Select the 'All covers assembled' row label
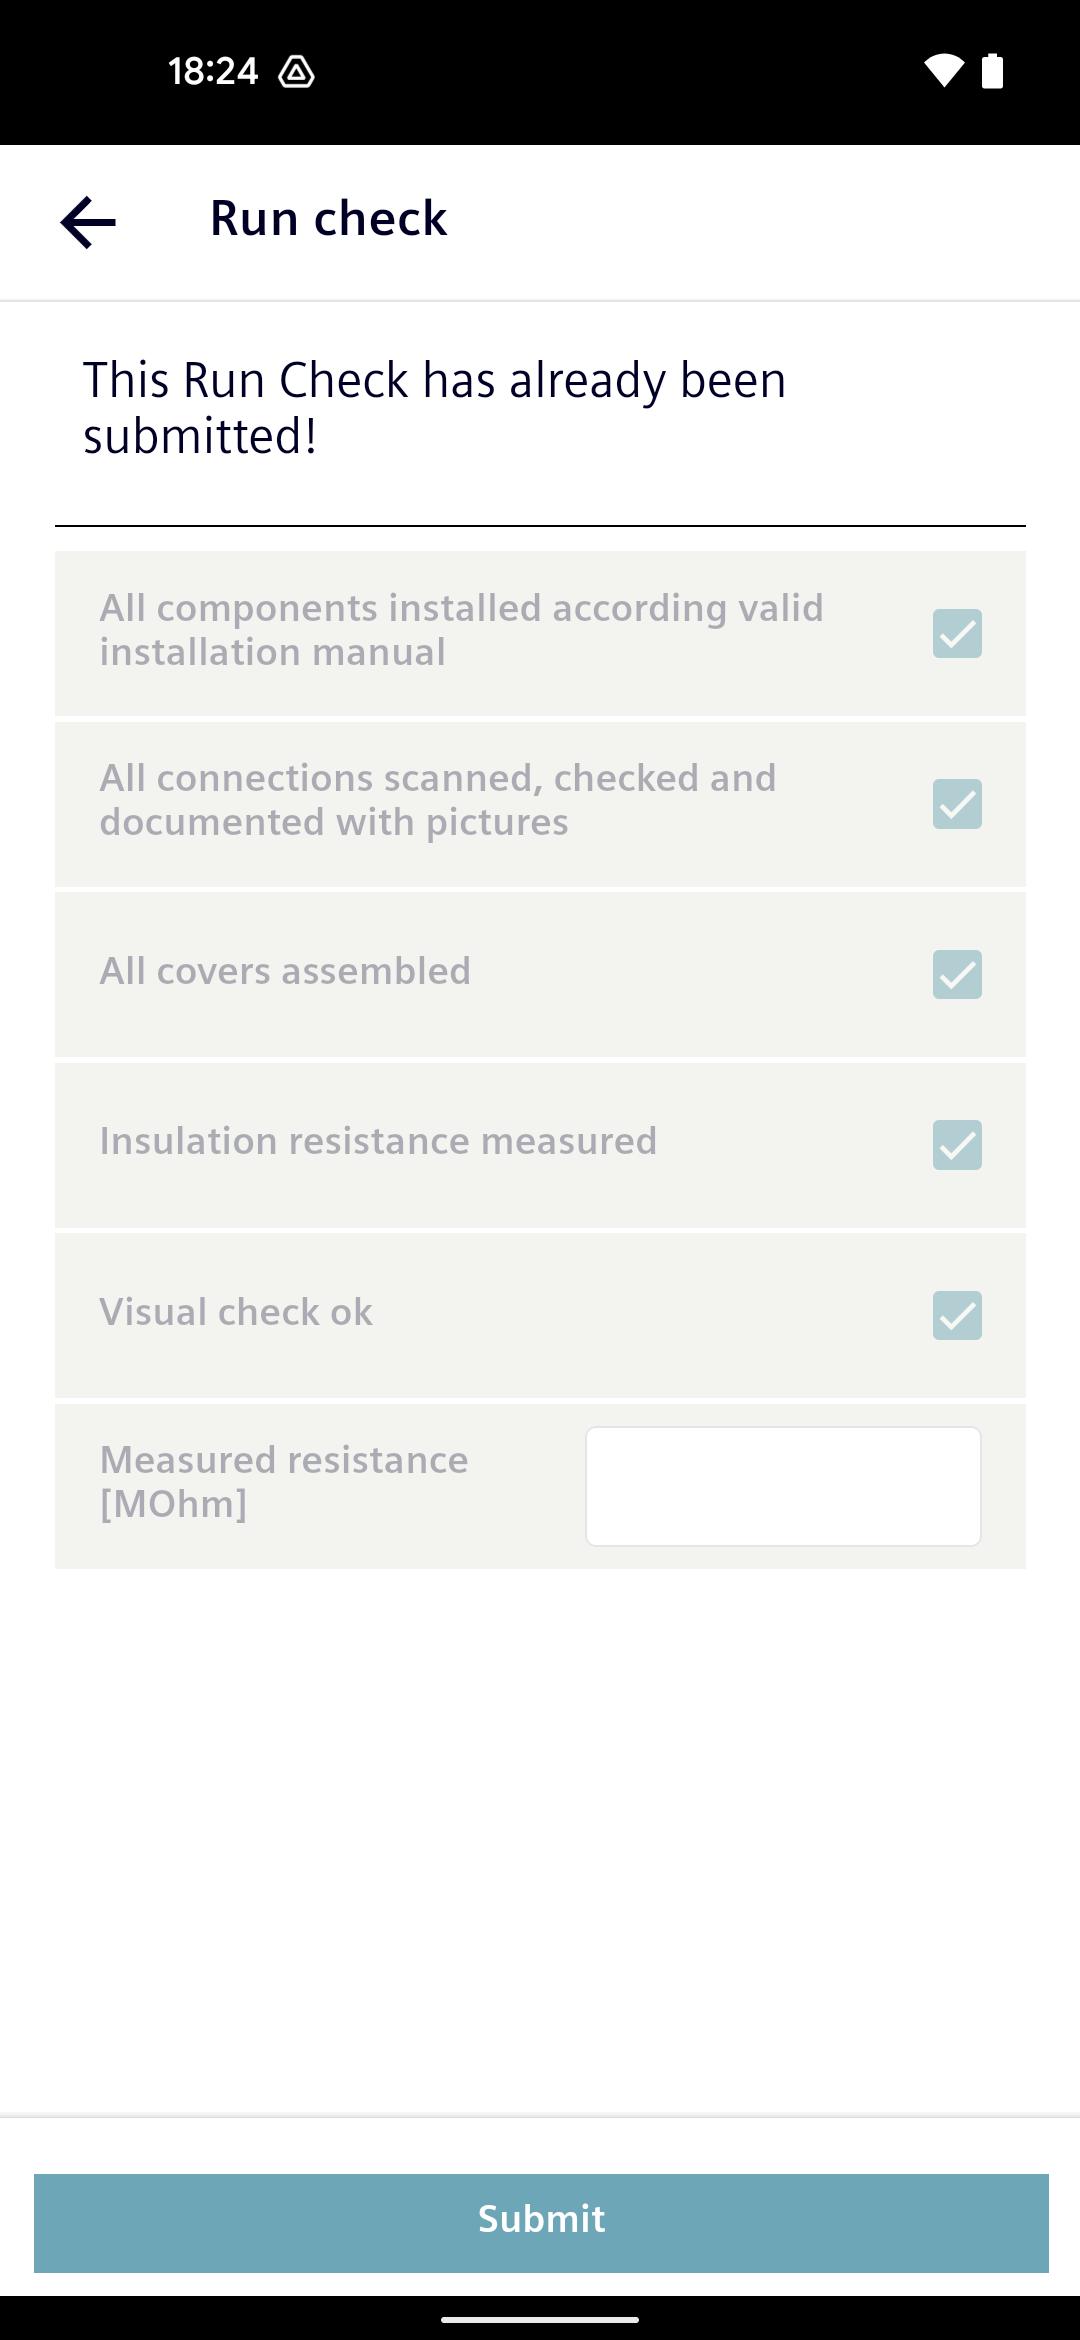Viewport: 1080px width, 2340px height. pyautogui.click(x=285, y=971)
